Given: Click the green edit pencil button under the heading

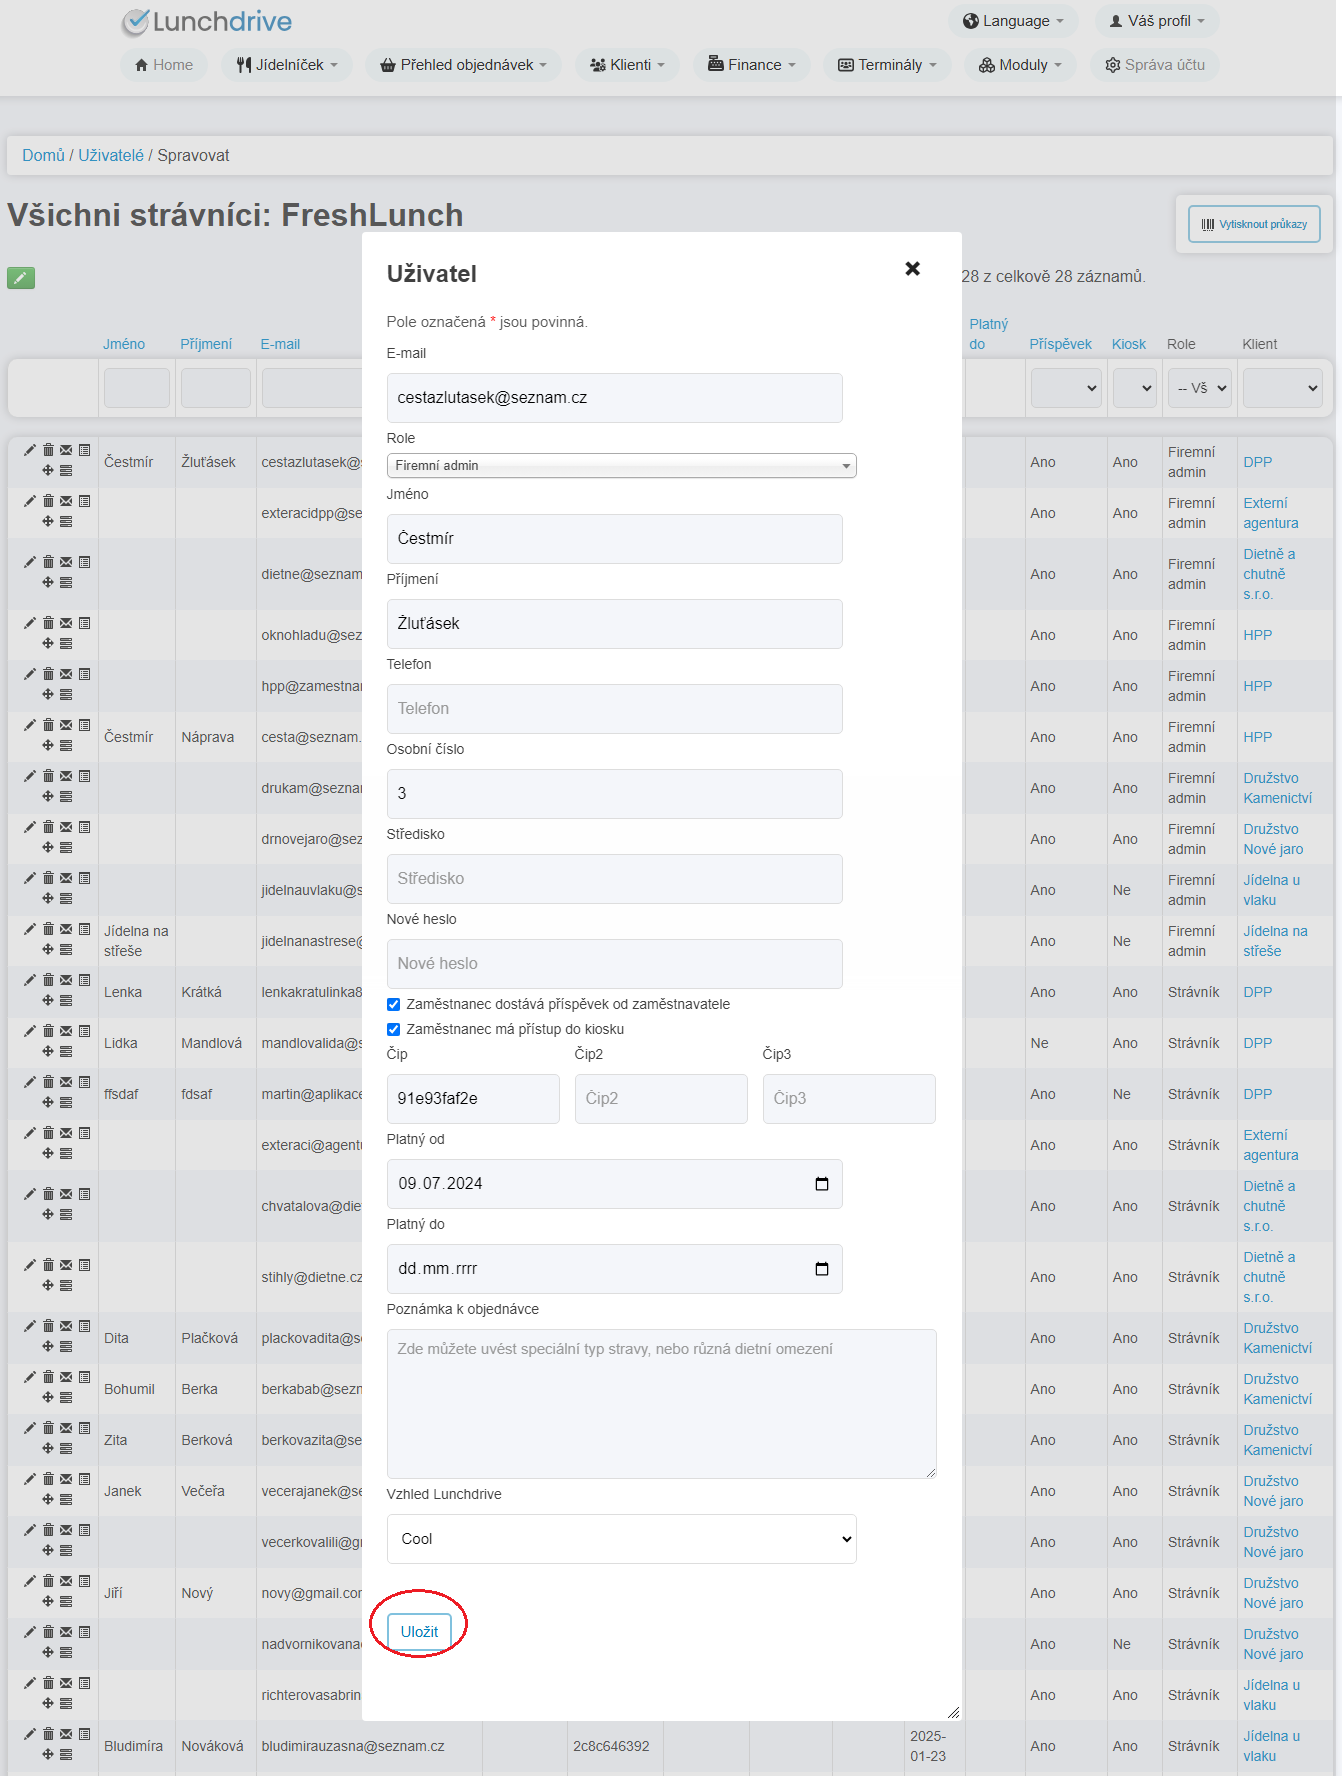Looking at the screenshot, I should coord(21,278).
